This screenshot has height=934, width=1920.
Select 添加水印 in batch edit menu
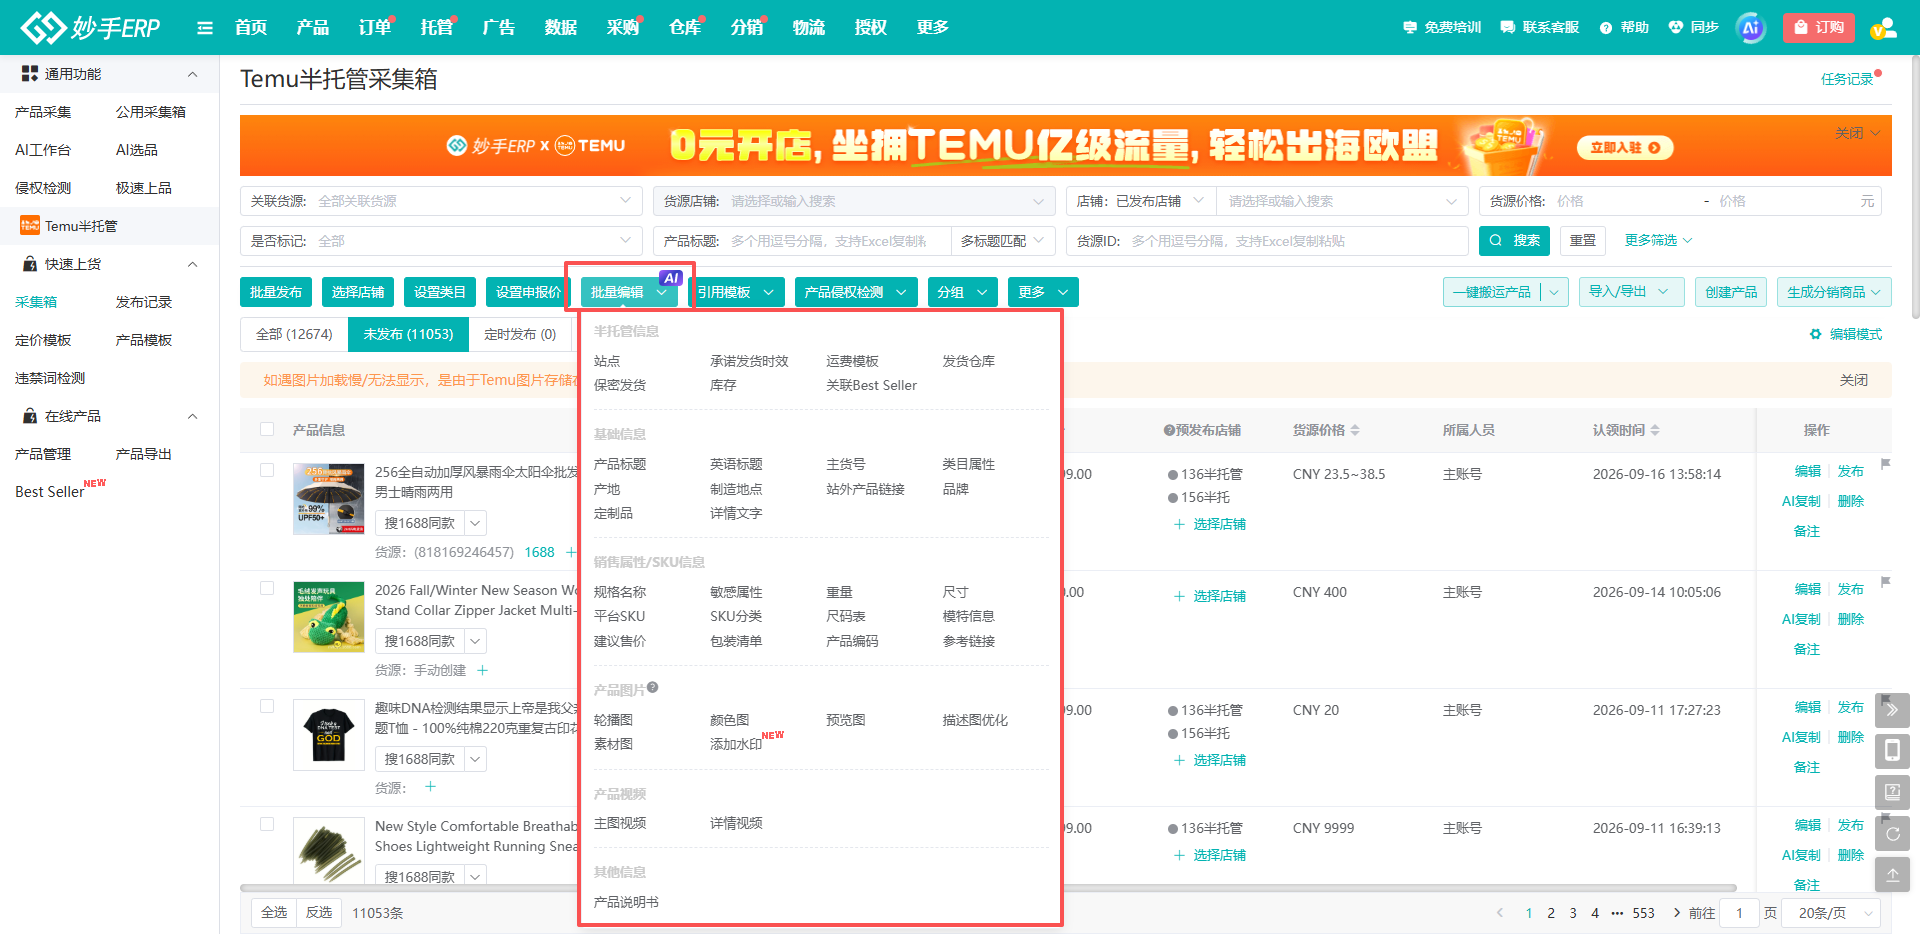736,744
